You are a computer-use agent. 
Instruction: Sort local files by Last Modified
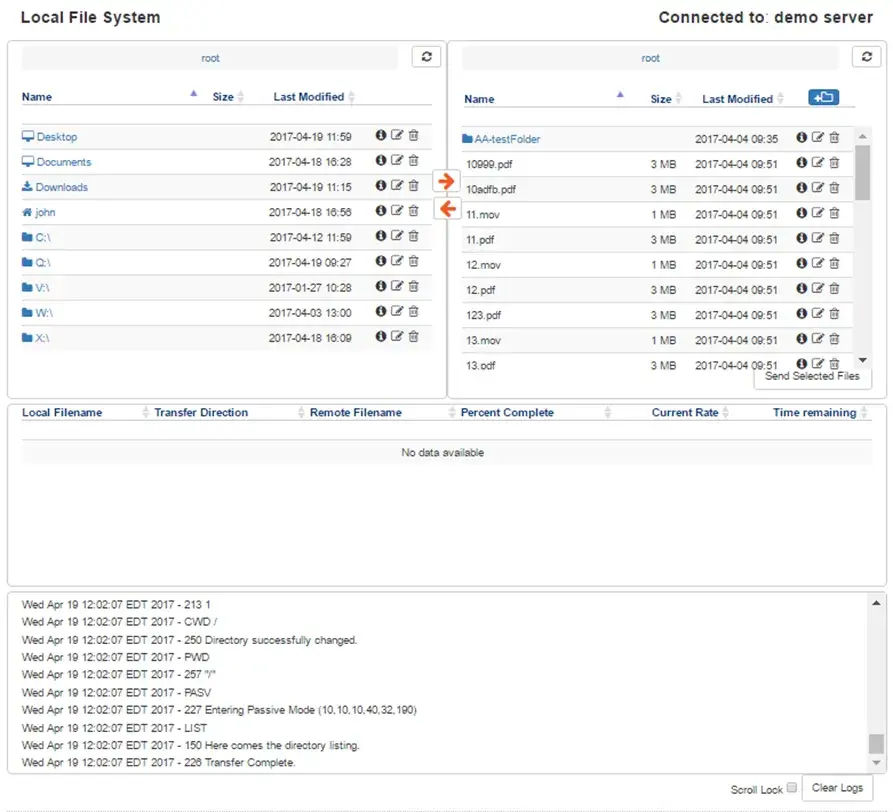(x=309, y=97)
